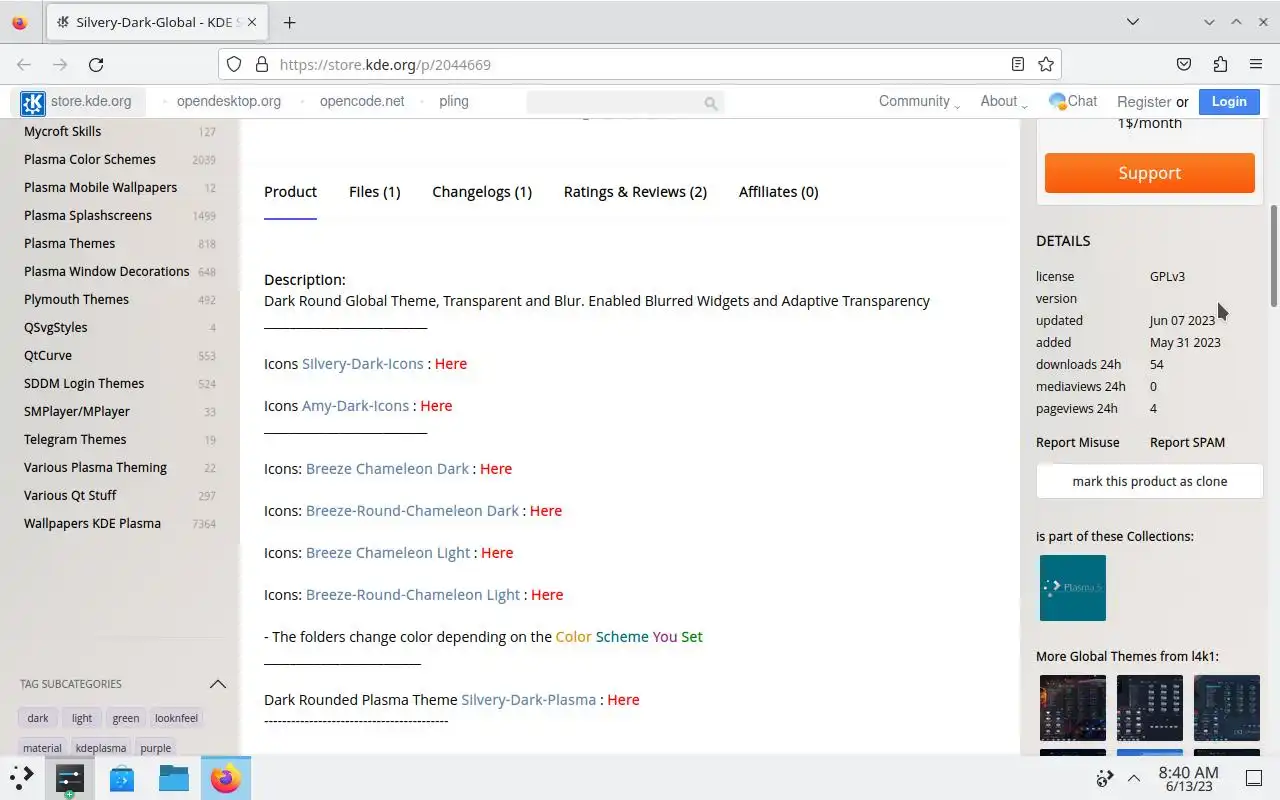Reload the current page
The height and width of the screenshot is (800, 1280).
[x=96, y=64]
